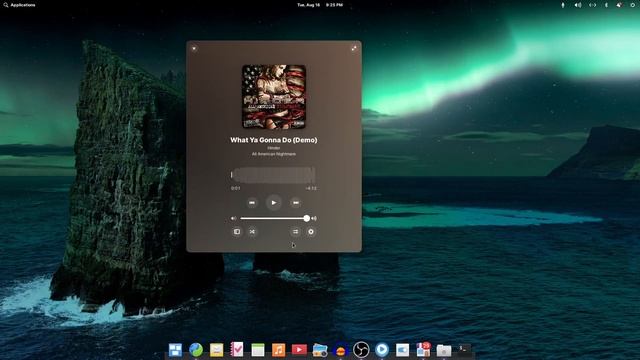
Task: Open AppCenter with the update badge
Action: tap(423, 349)
